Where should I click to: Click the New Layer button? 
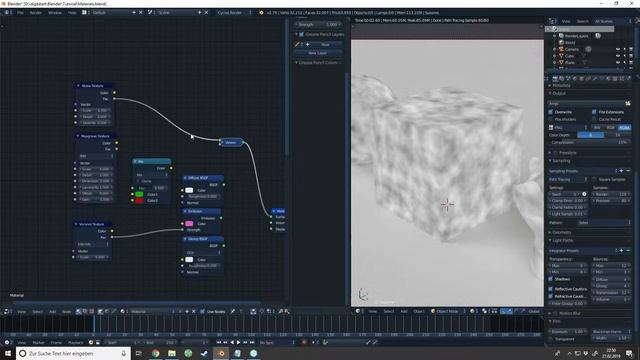(318, 53)
